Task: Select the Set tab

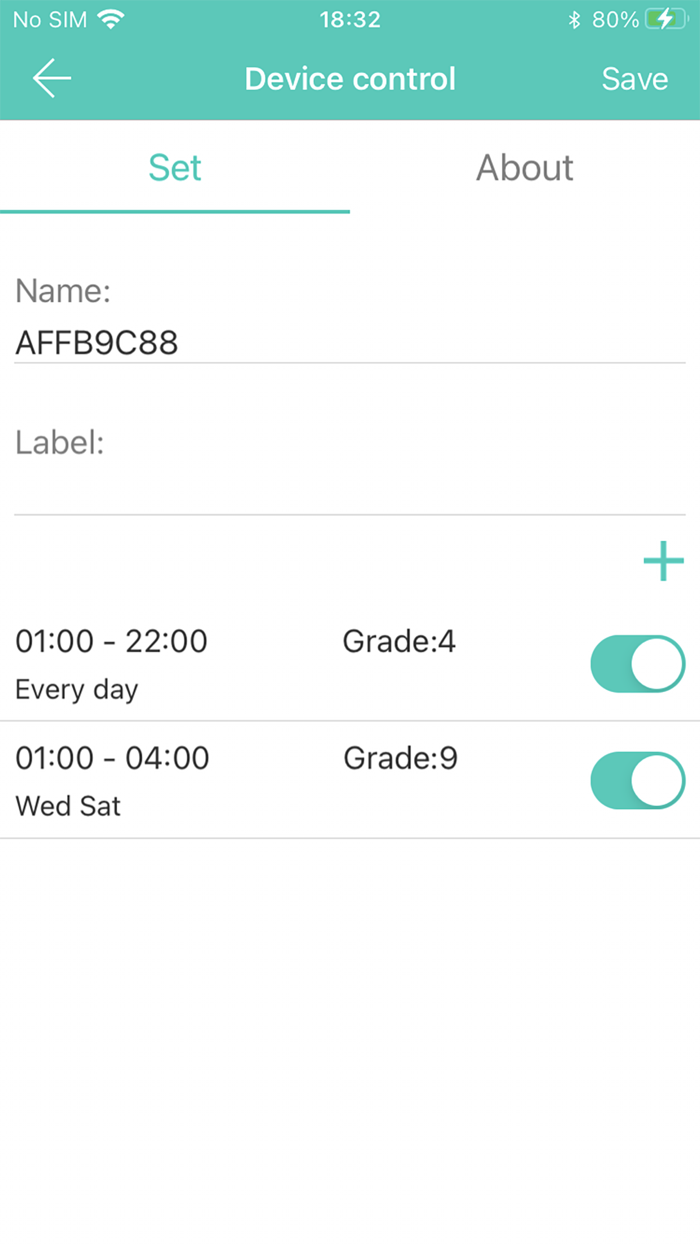Action: click(175, 167)
